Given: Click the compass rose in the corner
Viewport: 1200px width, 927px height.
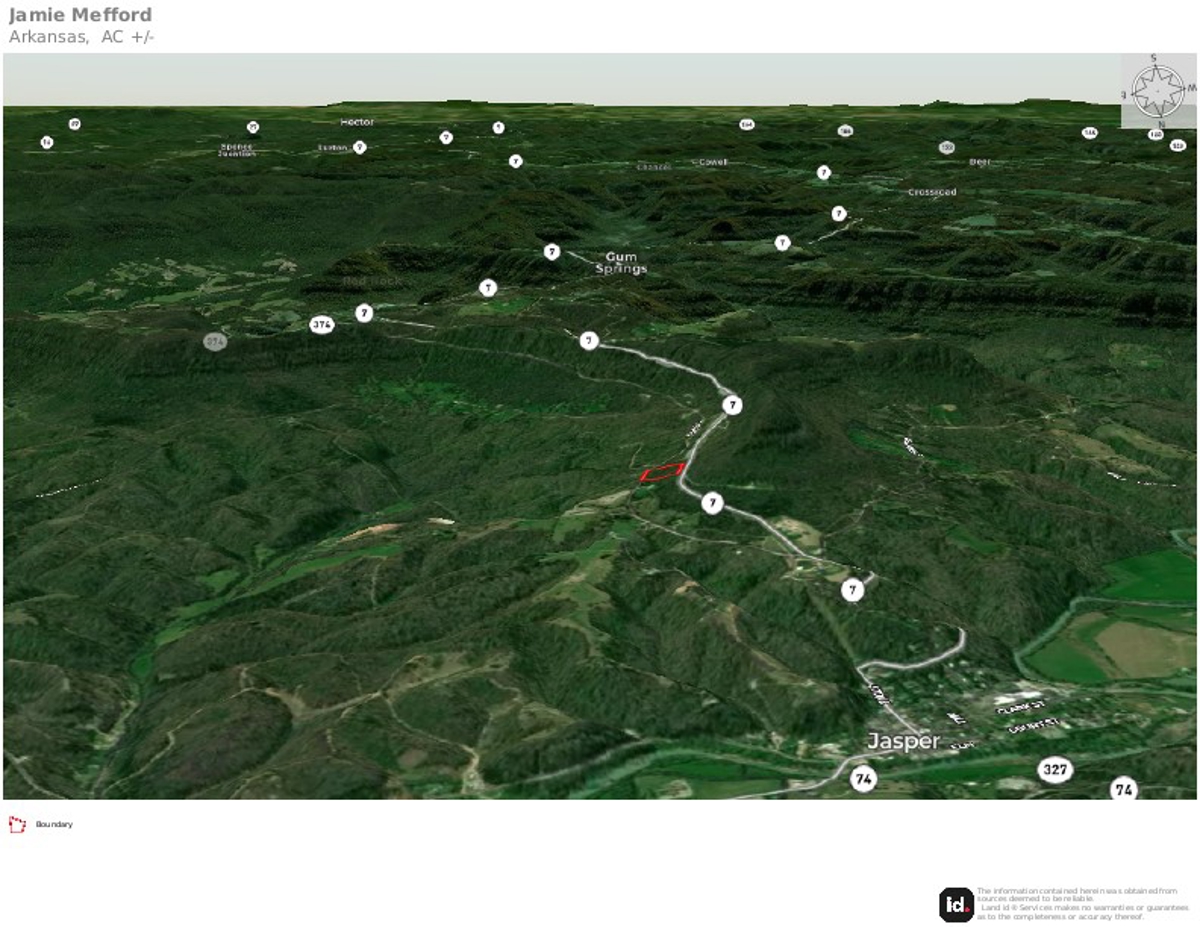Looking at the screenshot, I should click(1158, 92).
